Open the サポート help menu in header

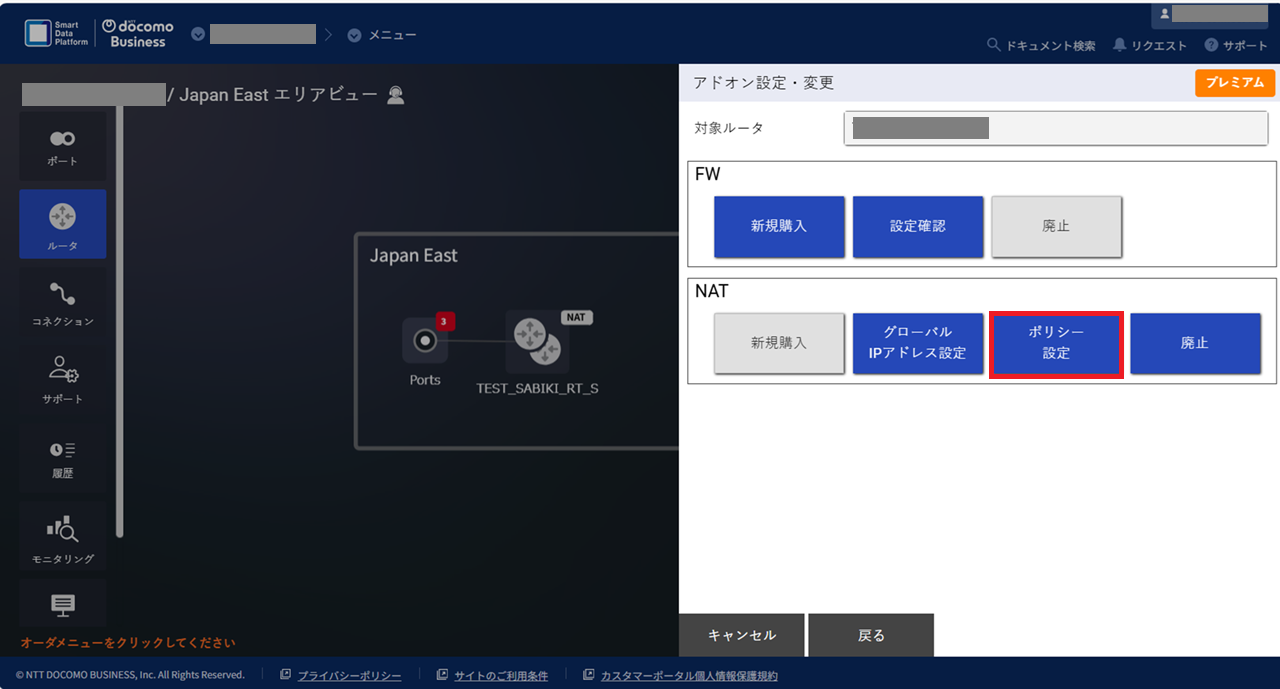1236,46
